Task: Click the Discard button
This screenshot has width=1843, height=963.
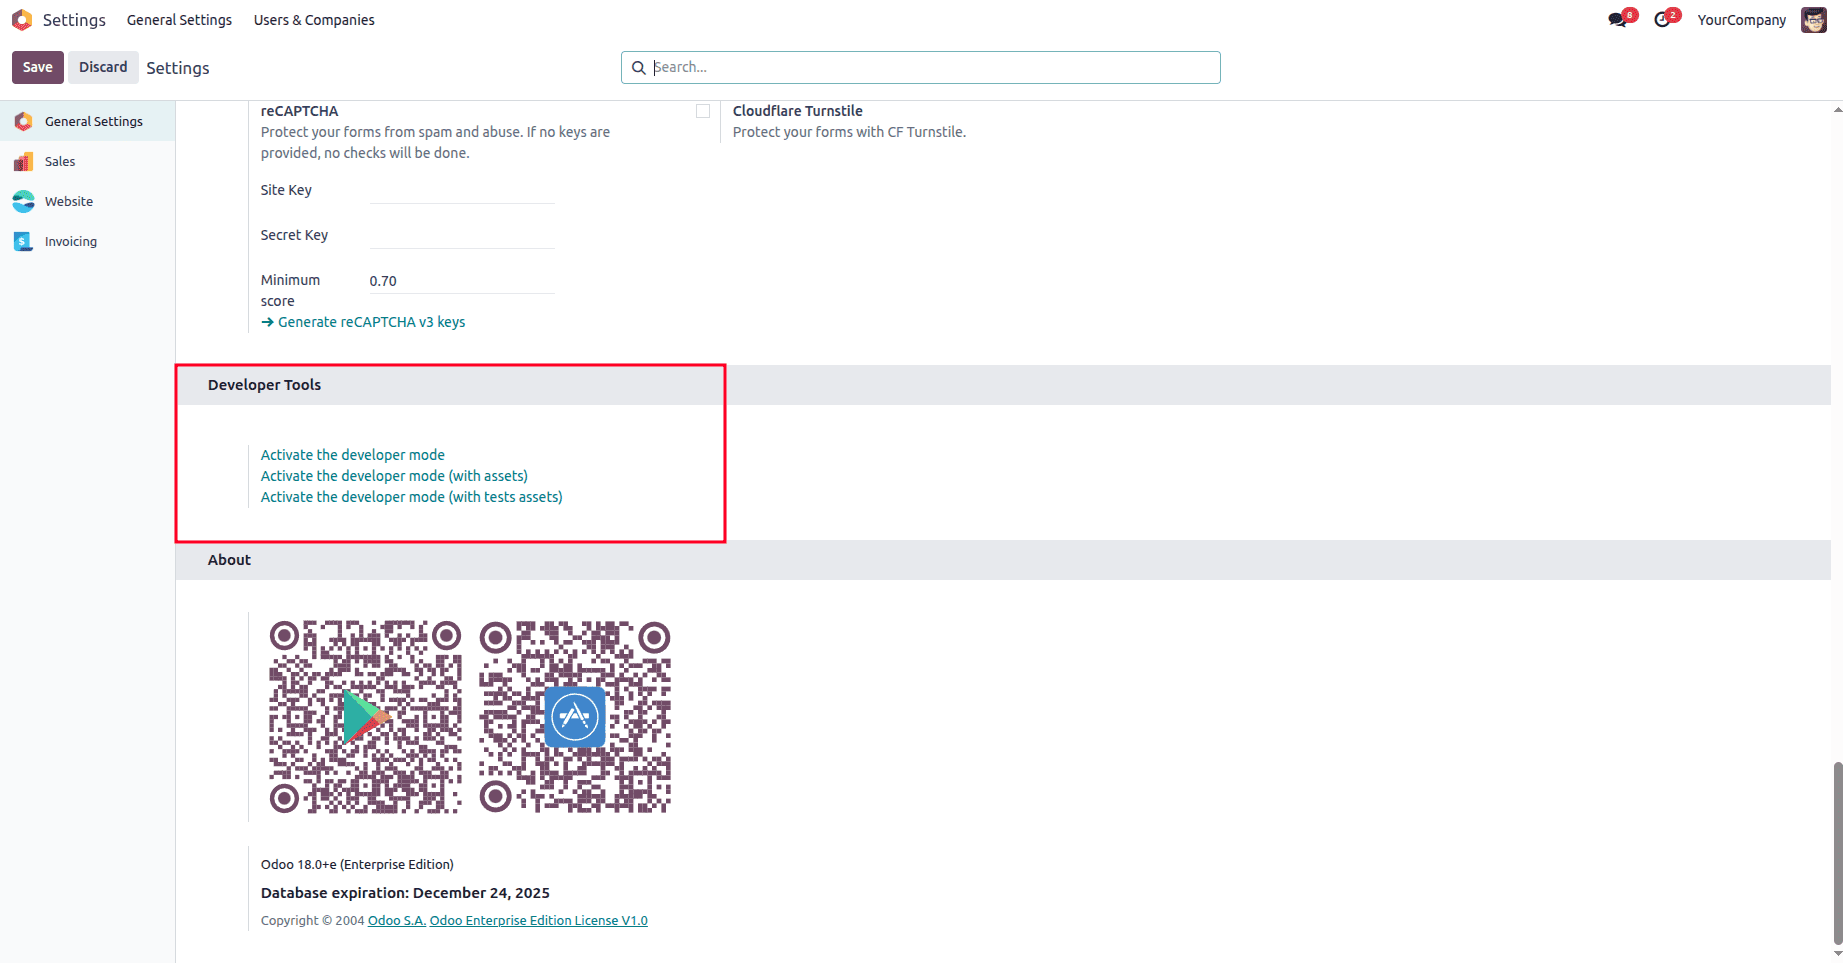Action: 103,67
